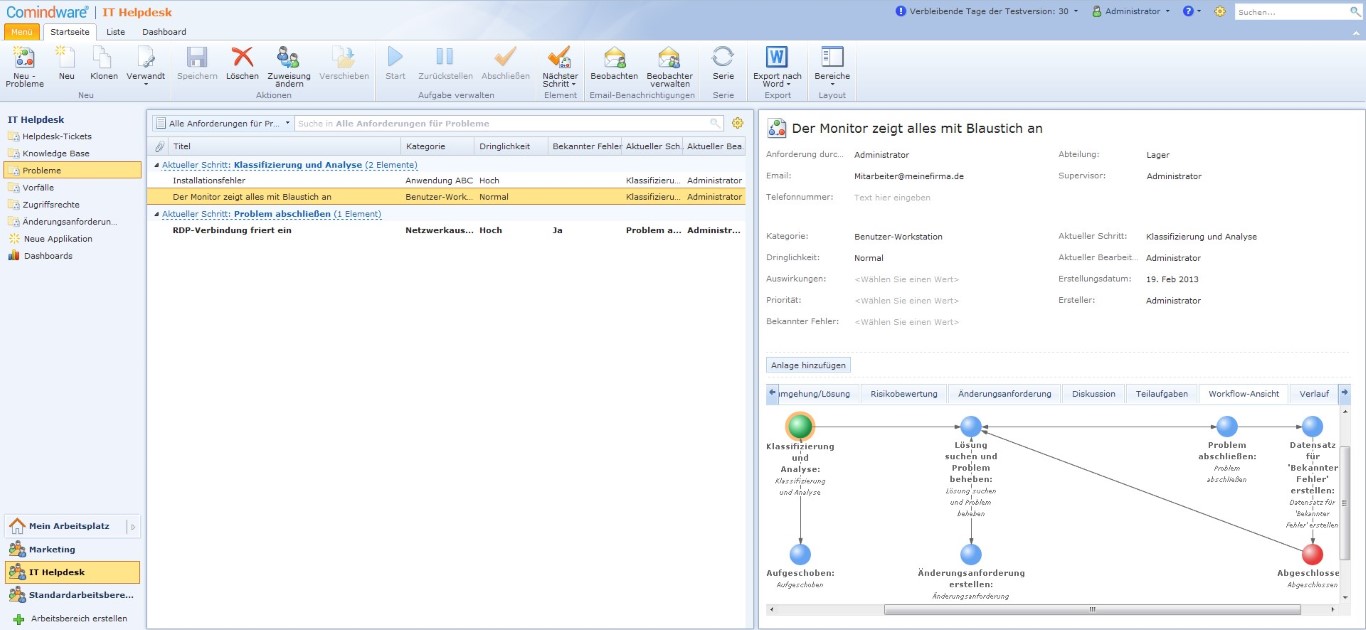Screen dimensions: 1366x630
Task: Select the Problem abschließen workflow node
Action: (x=1227, y=426)
